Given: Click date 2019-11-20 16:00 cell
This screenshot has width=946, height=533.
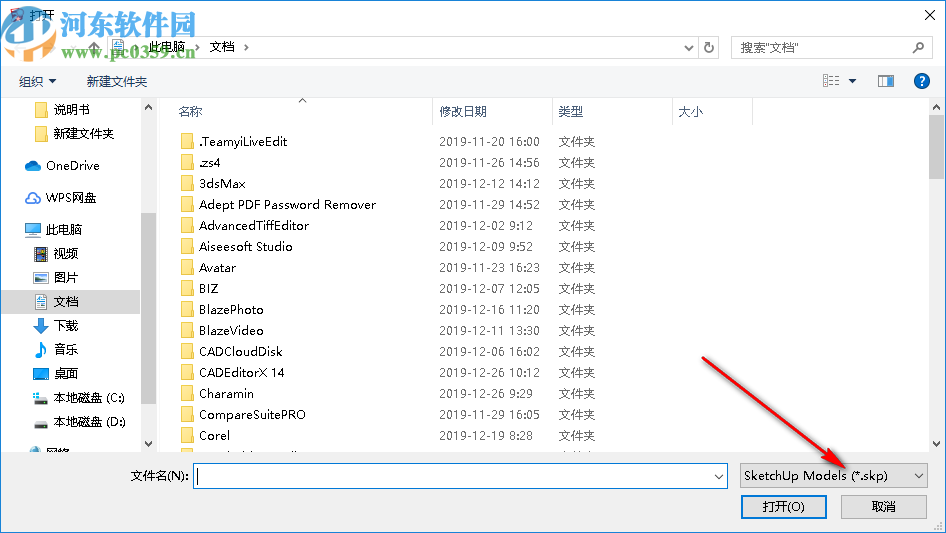Looking at the screenshot, I should pyautogui.click(x=489, y=141).
